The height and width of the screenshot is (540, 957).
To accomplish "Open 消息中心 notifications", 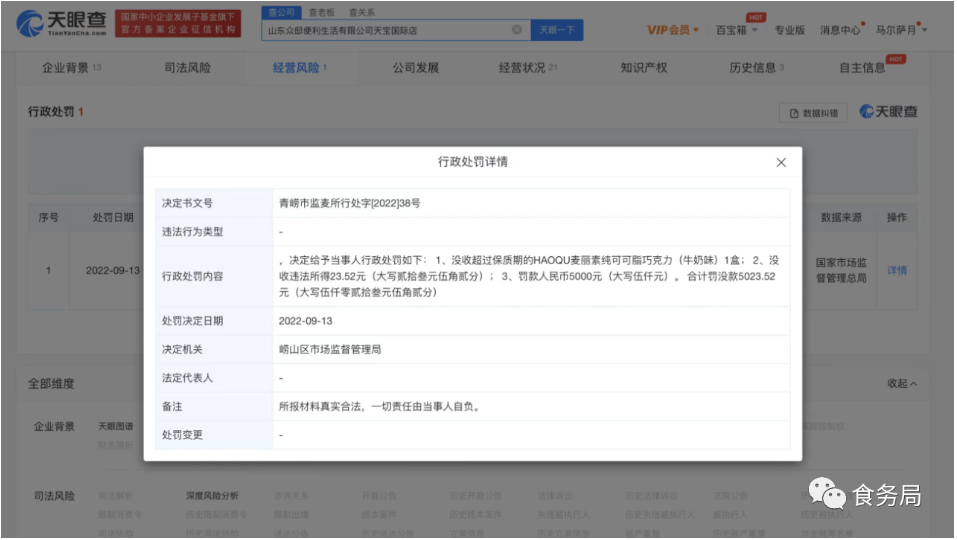I will pos(840,30).
